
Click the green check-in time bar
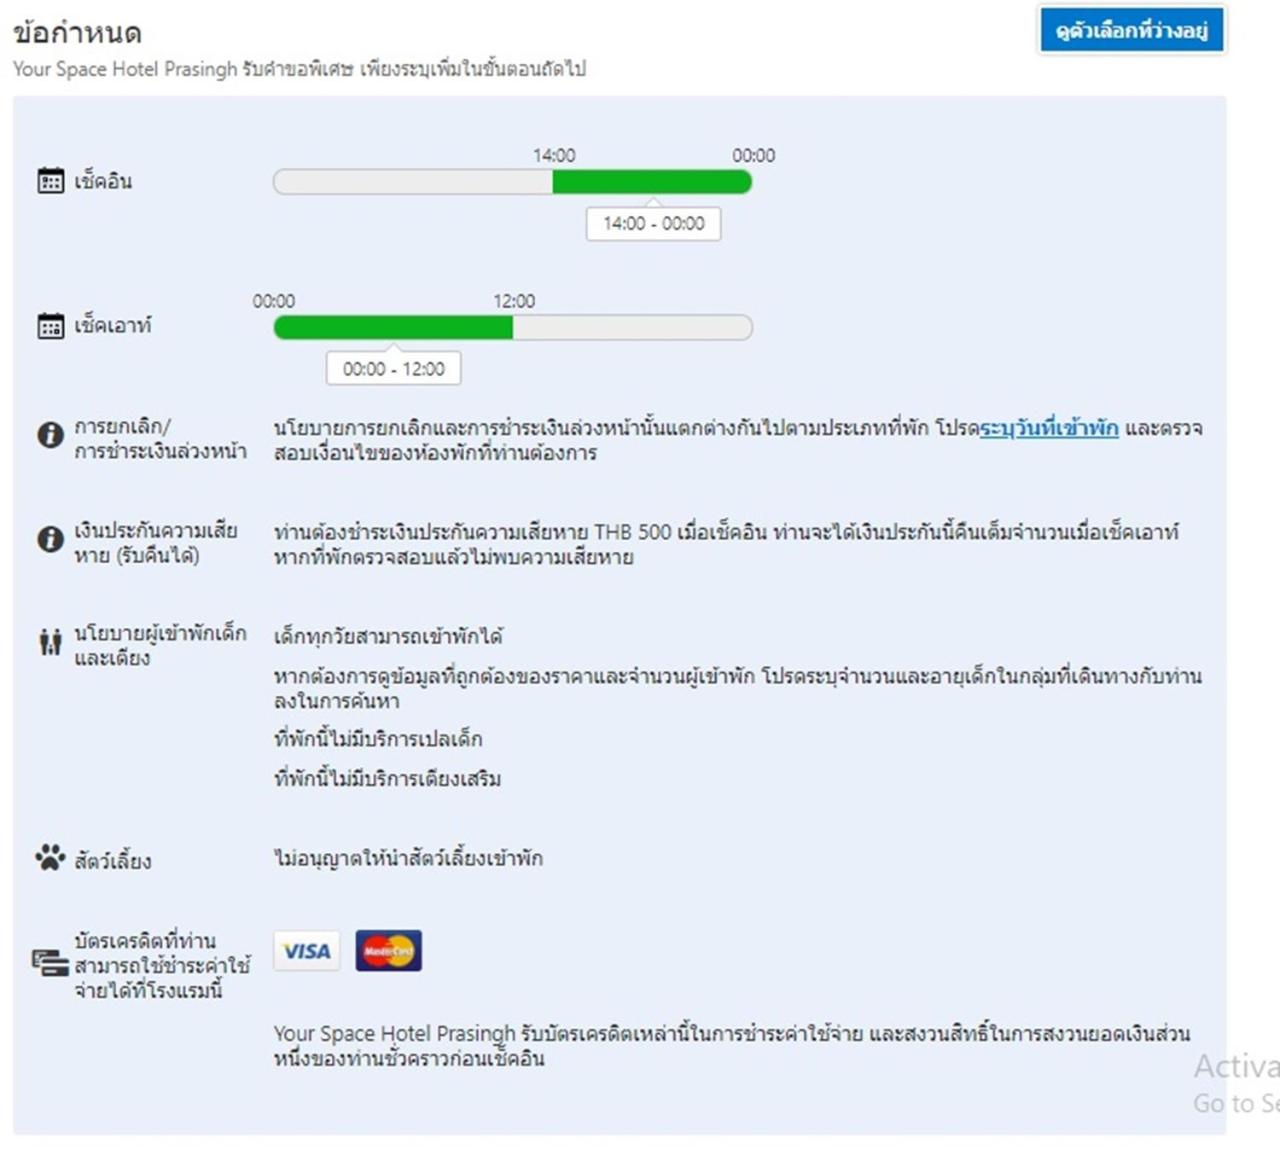coord(651,182)
